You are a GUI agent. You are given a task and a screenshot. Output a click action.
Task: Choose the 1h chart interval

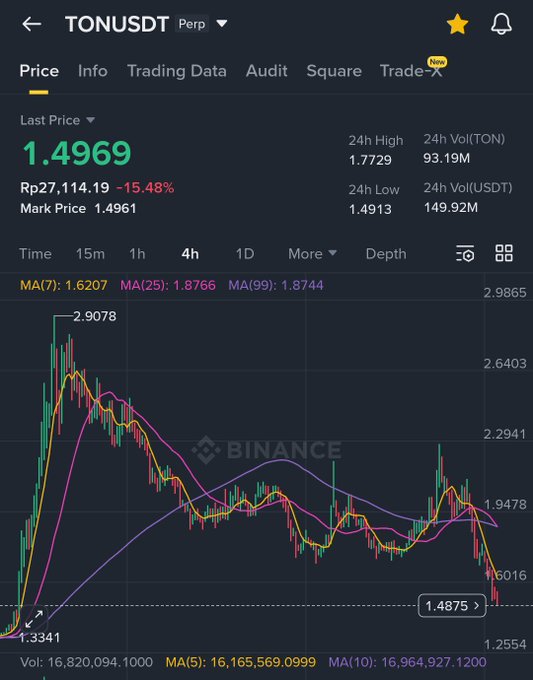[137, 254]
